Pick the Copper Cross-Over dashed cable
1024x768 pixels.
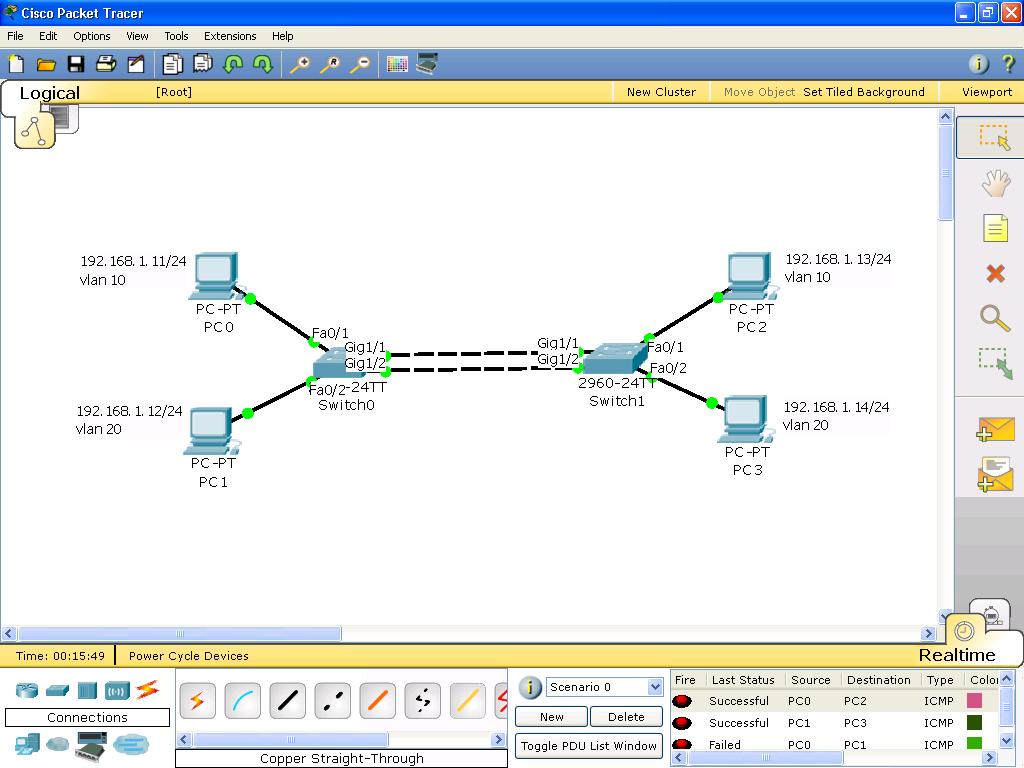[332, 701]
